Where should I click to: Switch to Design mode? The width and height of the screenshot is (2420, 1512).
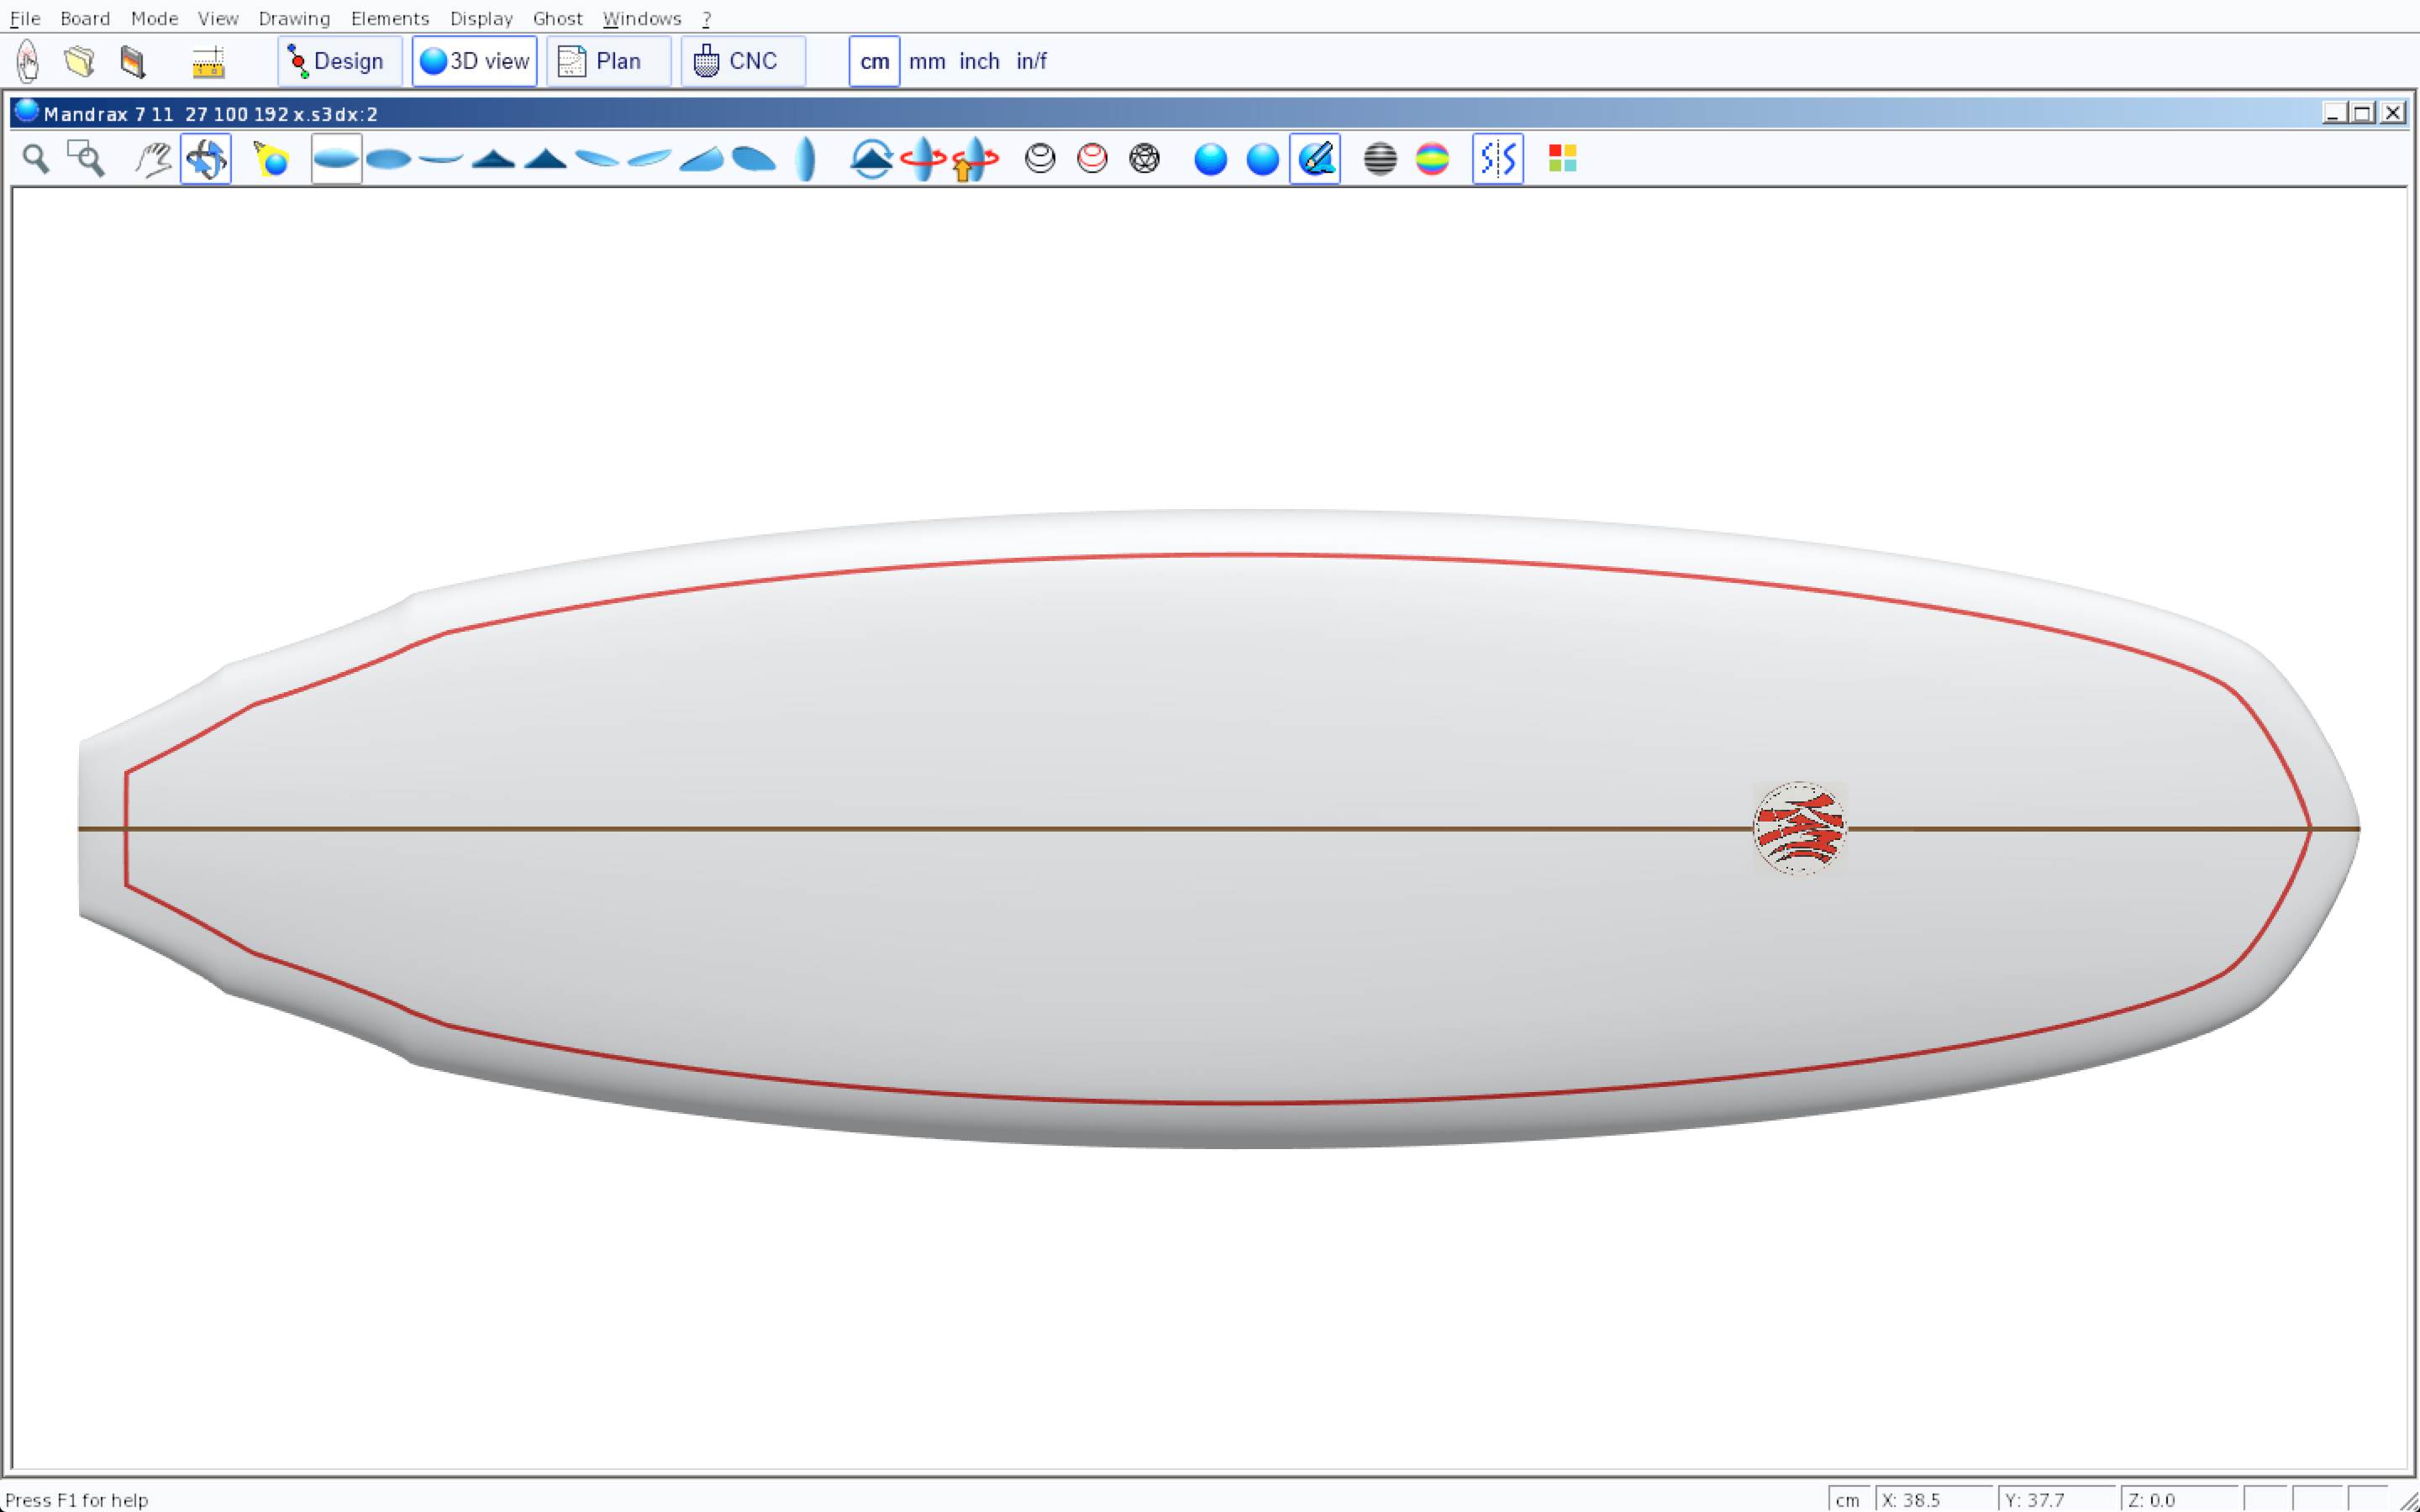tap(339, 62)
